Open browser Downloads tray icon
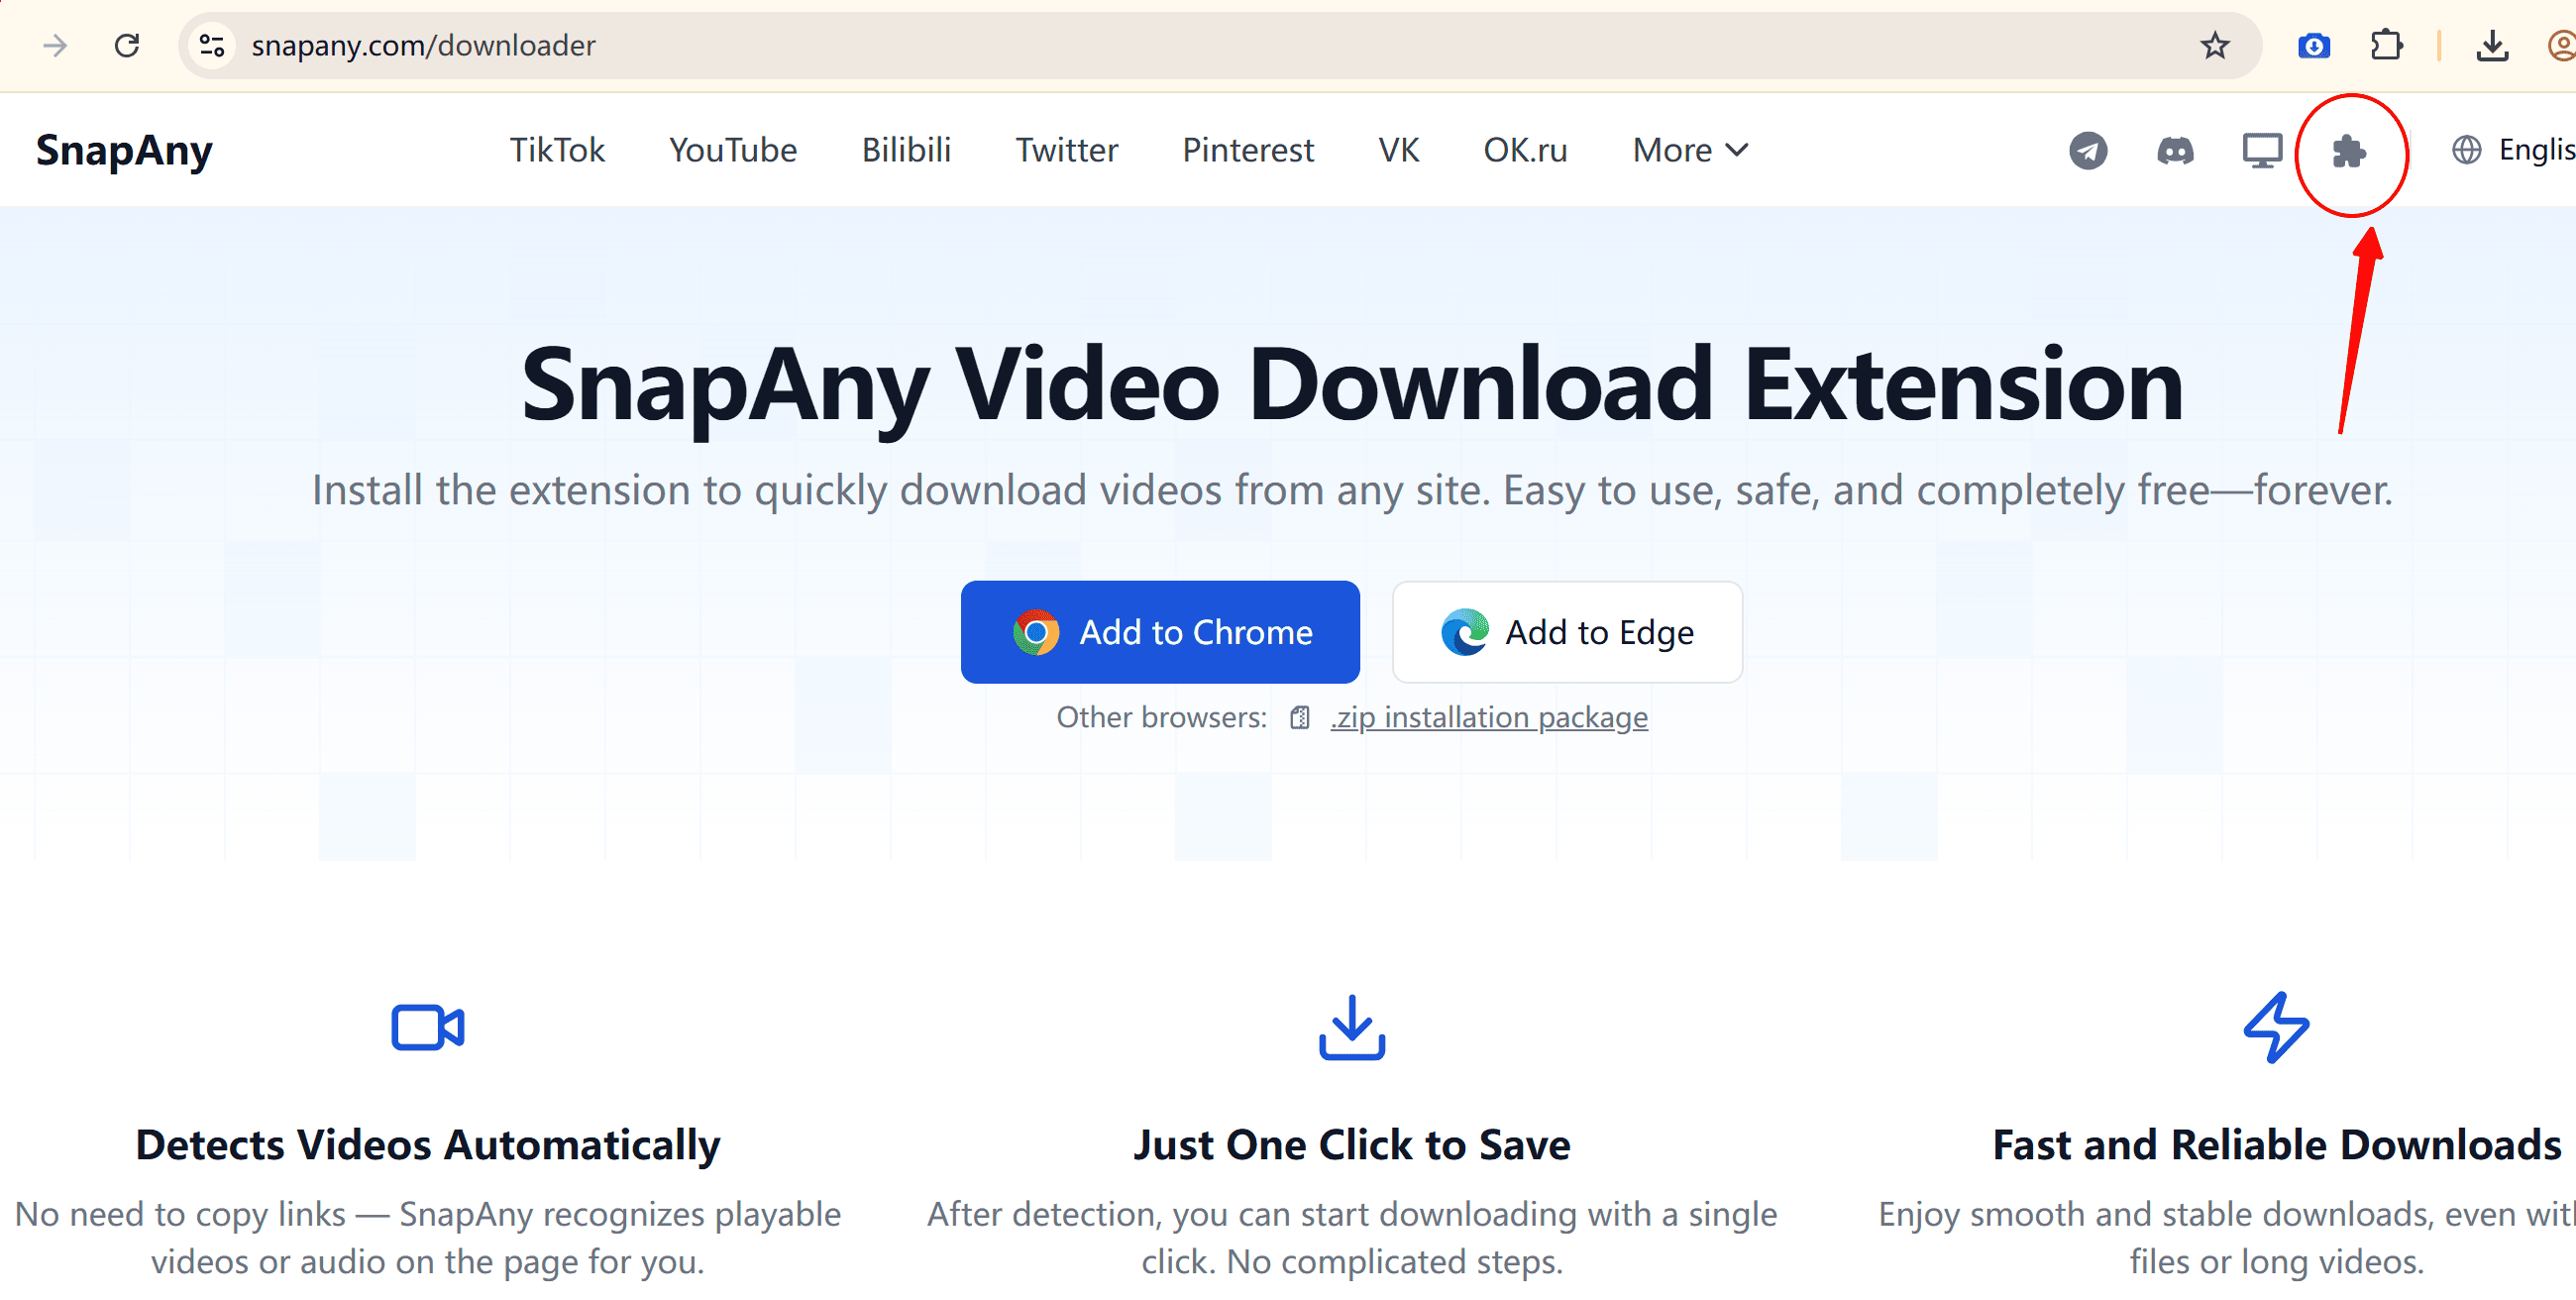2576x1300 pixels. (2491, 46)
